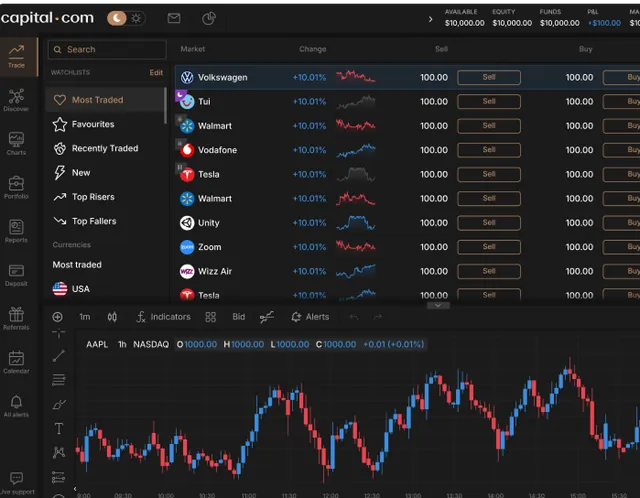640x498 pixels.
Task: Open chart Alerts
Action: (310, 317)
